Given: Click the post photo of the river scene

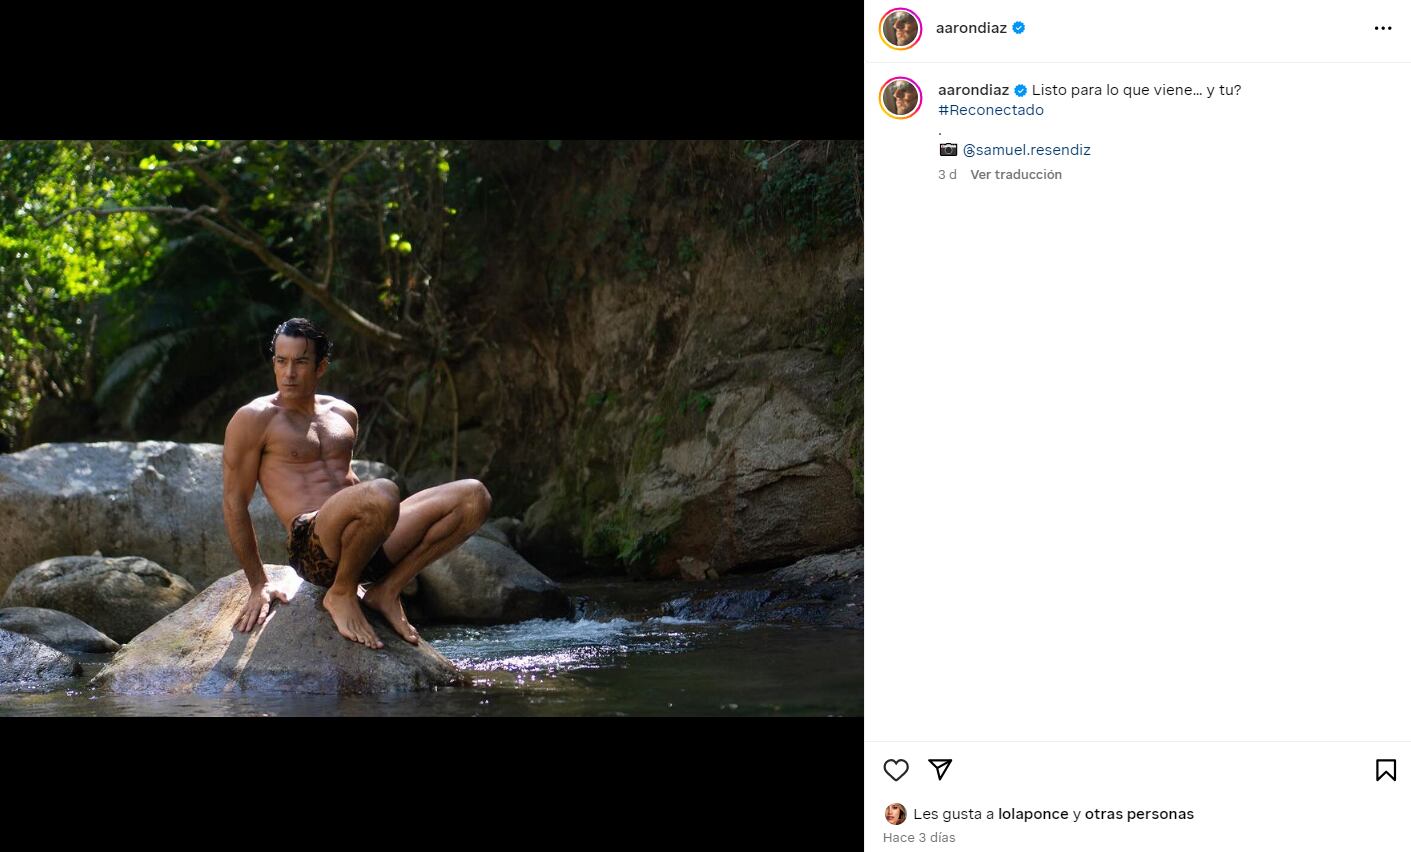Looking at the screenshot, I should coord(432,428).
